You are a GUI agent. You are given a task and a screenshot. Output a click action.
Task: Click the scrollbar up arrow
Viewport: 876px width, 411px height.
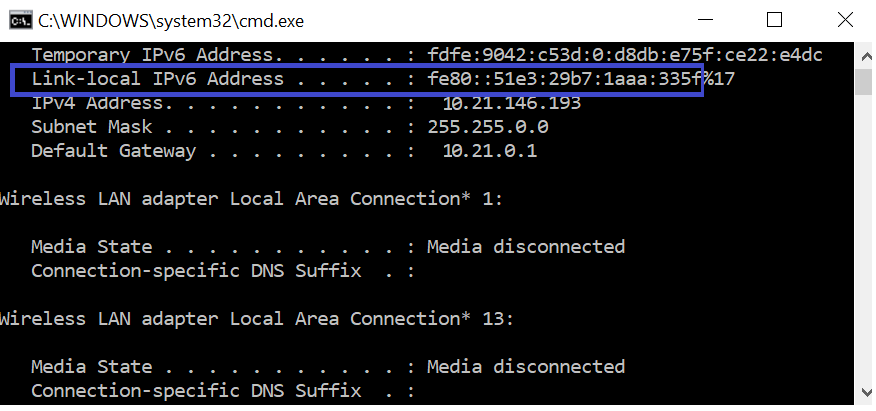pos(865,56)
